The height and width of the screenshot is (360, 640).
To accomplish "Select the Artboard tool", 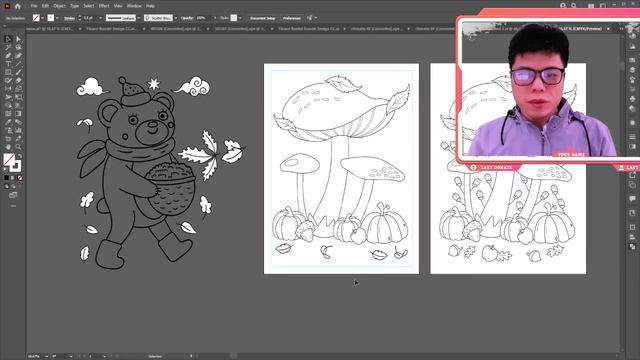I will 8,139.
